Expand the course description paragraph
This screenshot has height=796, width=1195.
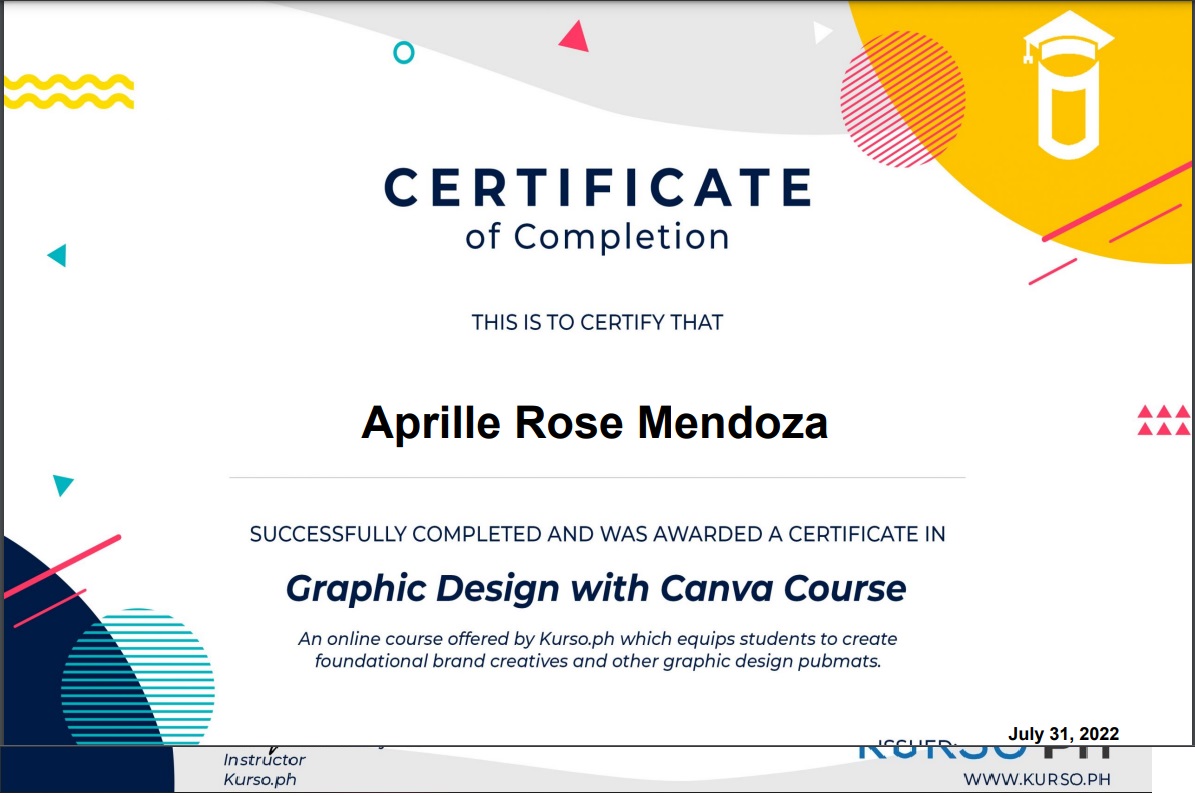click(x=597, y=650)
